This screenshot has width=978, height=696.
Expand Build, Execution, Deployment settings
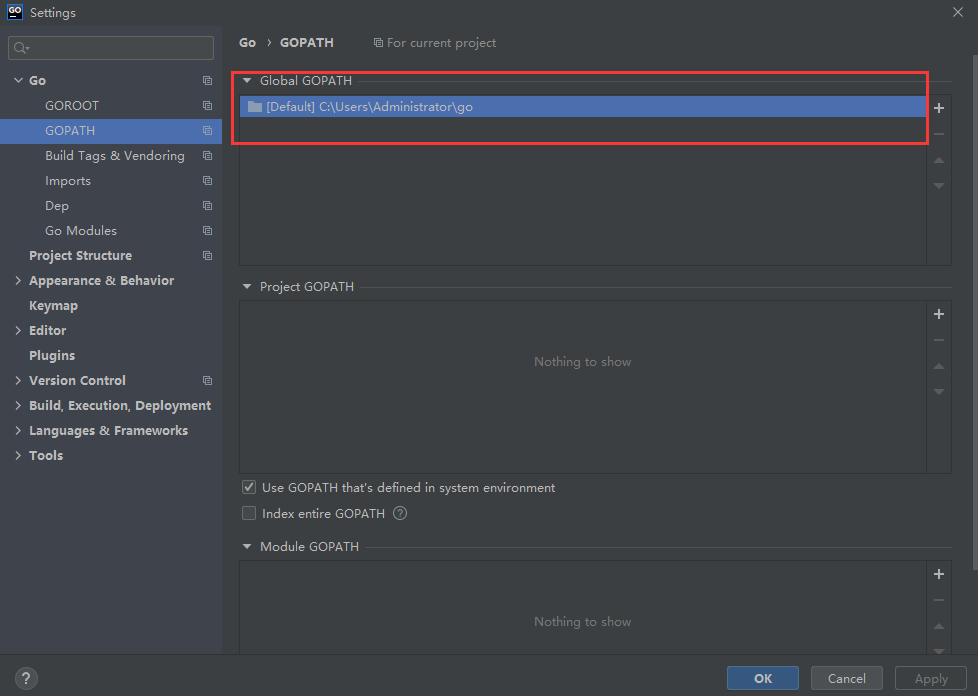[x=18, y=405]
